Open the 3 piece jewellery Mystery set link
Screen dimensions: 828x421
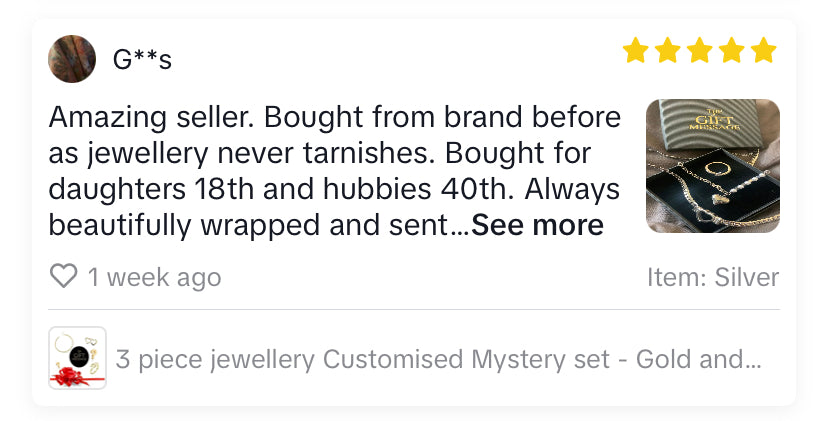click(x=438, y=359)
